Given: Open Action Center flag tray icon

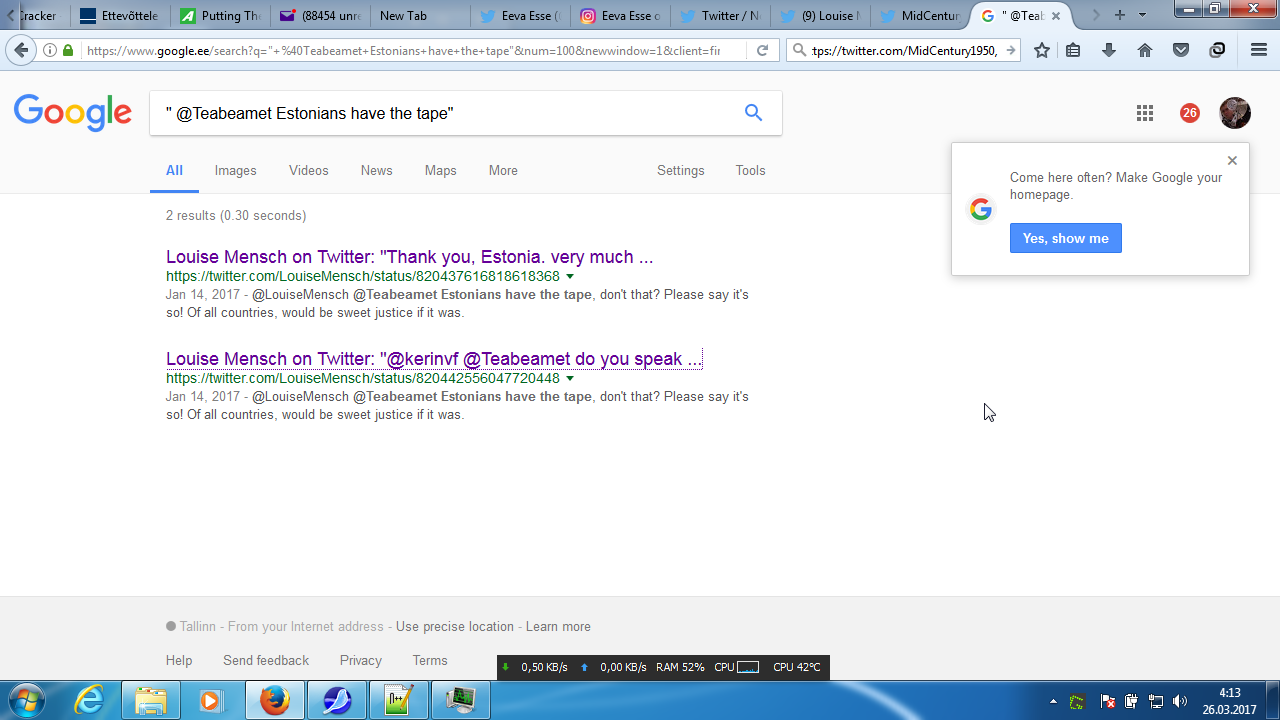Looking at the screenshot, I should [1108, 701].
